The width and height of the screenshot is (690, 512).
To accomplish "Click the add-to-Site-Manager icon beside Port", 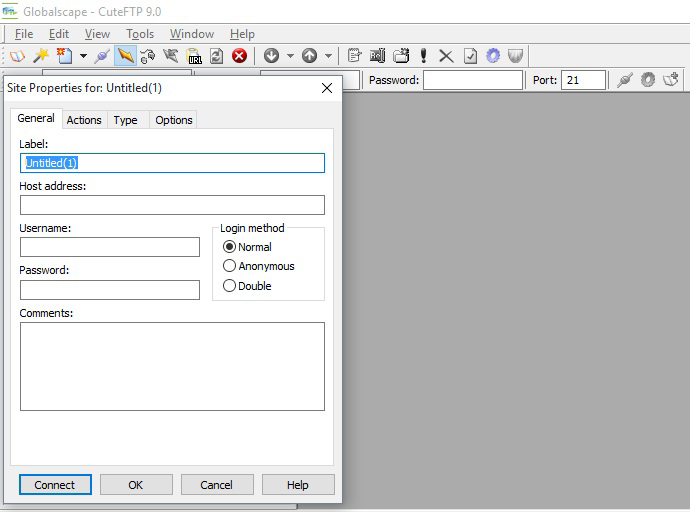I will (x=671, y=80).
